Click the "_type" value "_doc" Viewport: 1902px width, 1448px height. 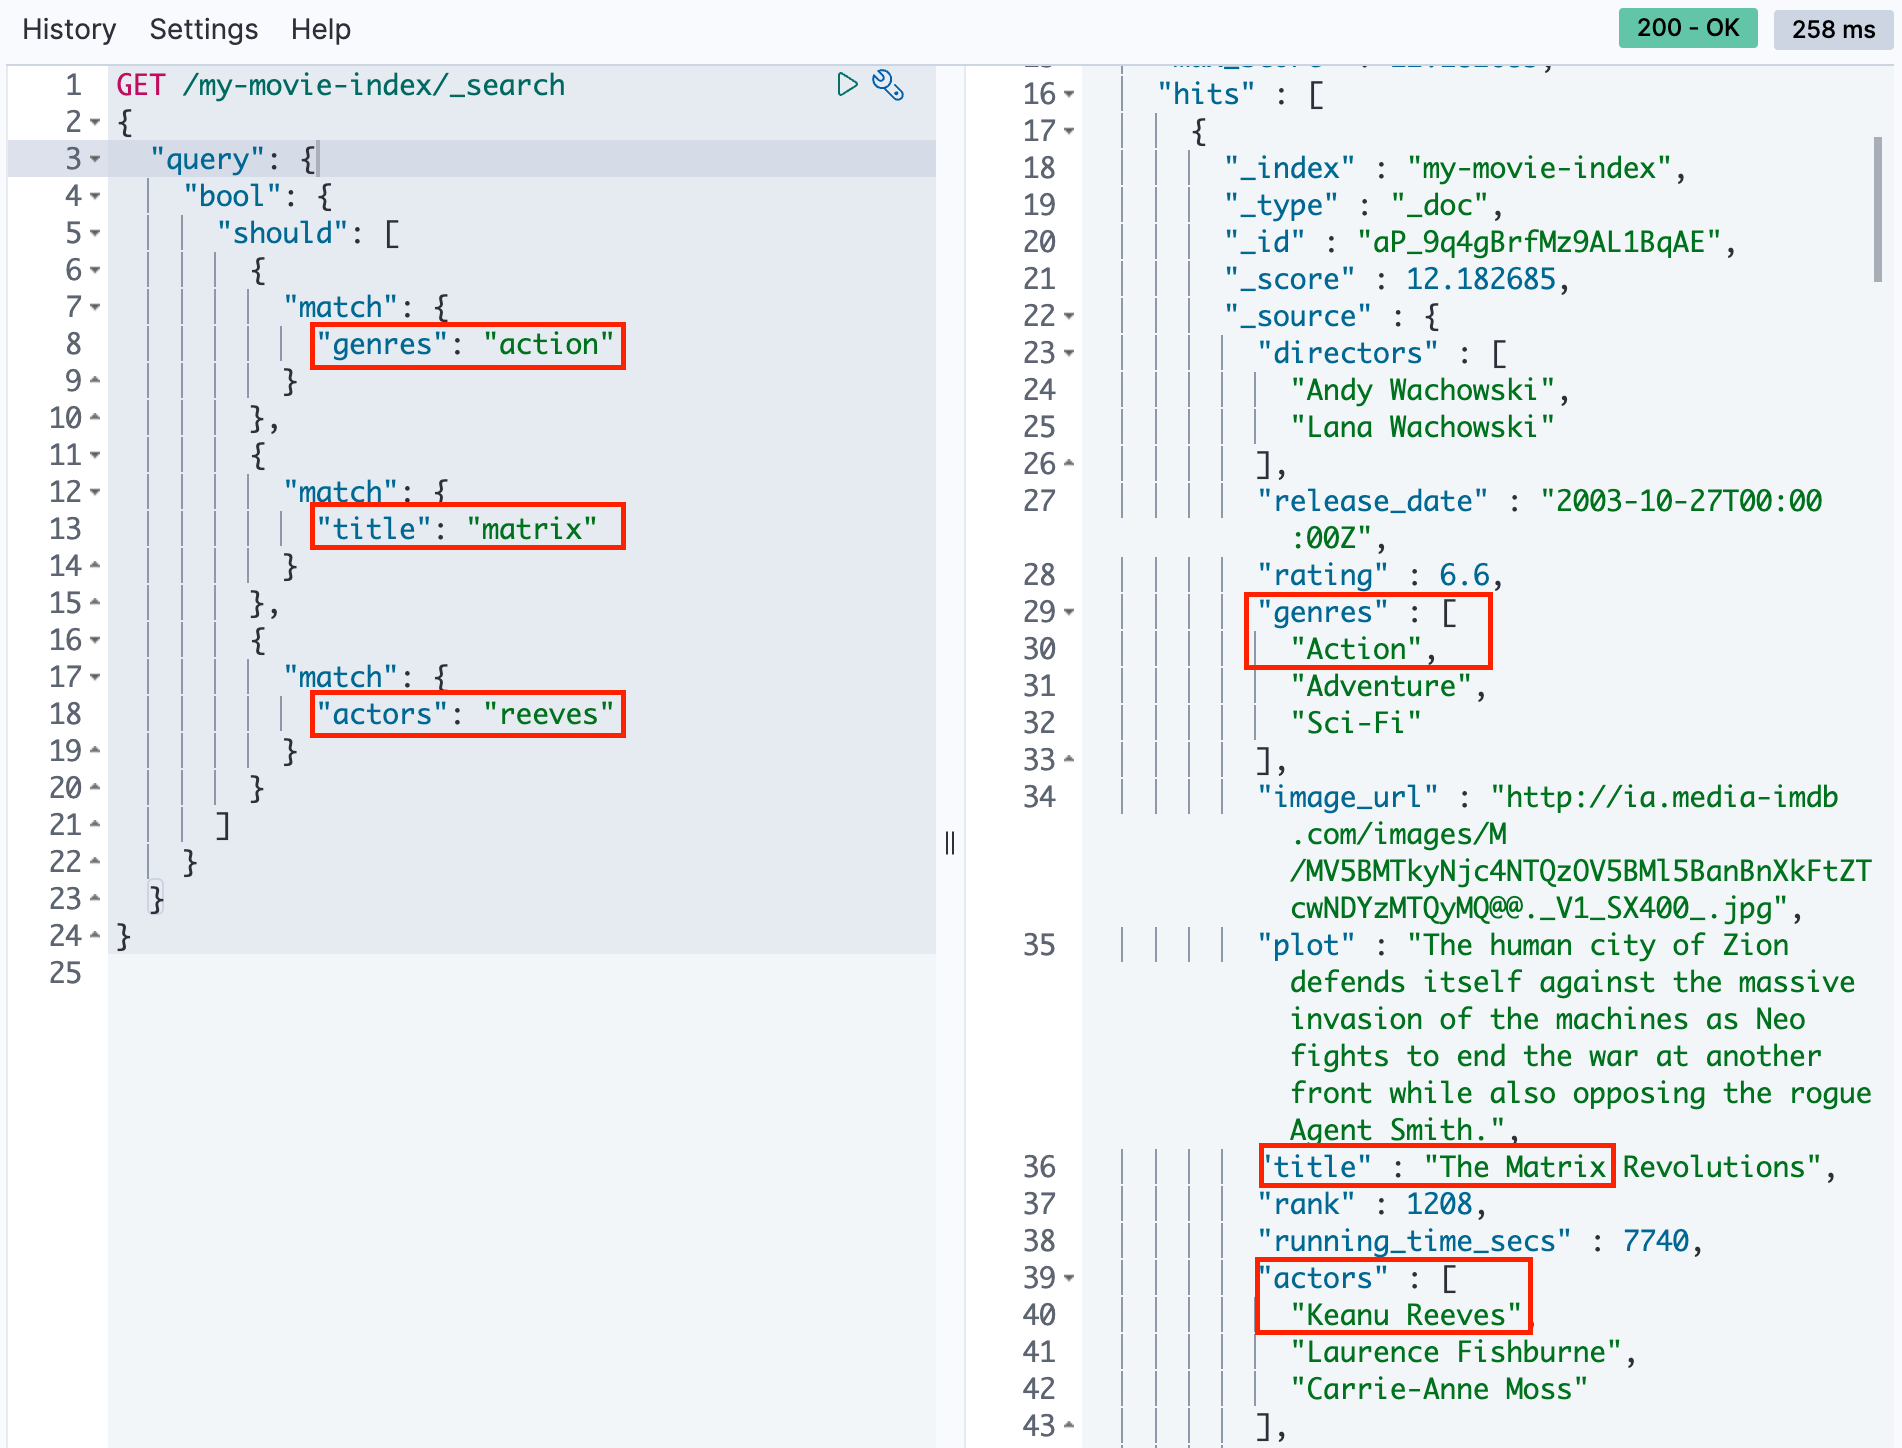coord(1439,205)
